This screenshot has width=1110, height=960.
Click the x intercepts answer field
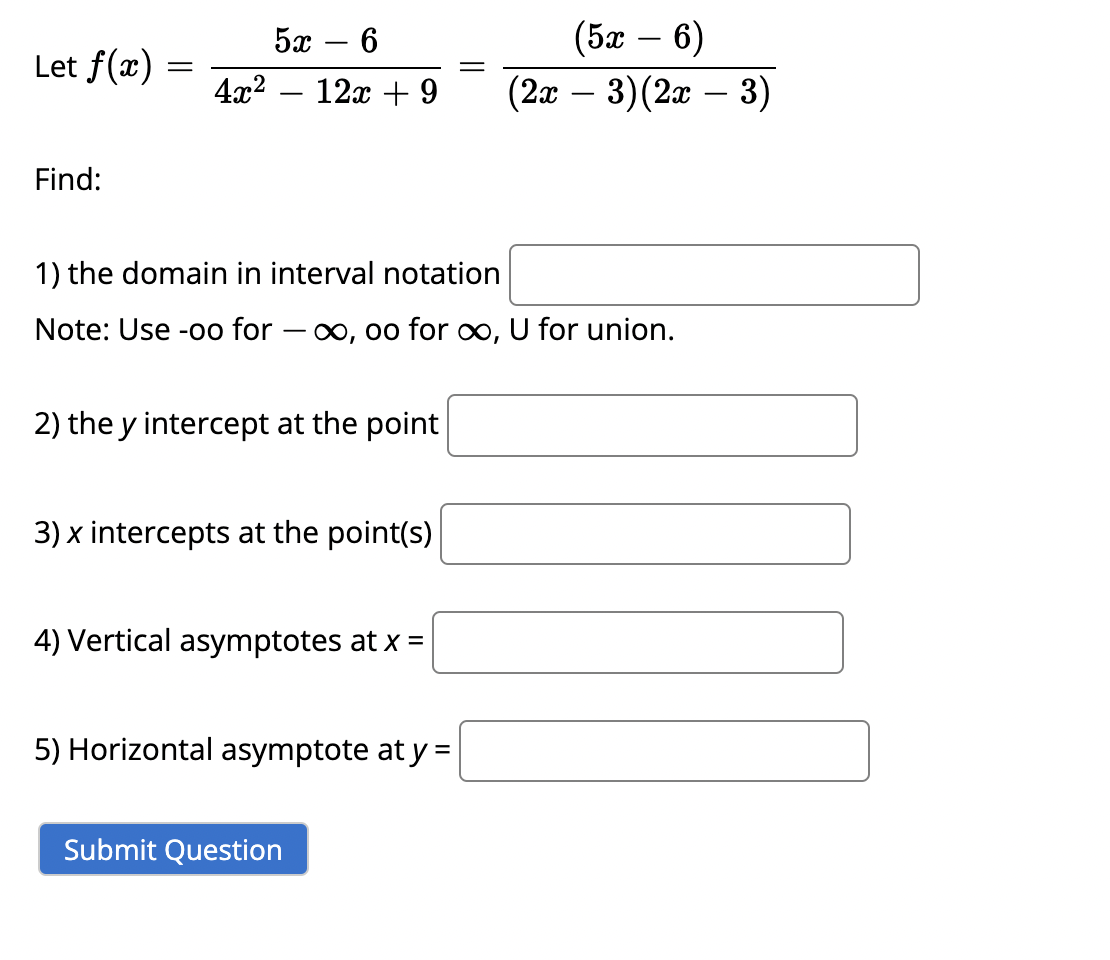[645, 533]
